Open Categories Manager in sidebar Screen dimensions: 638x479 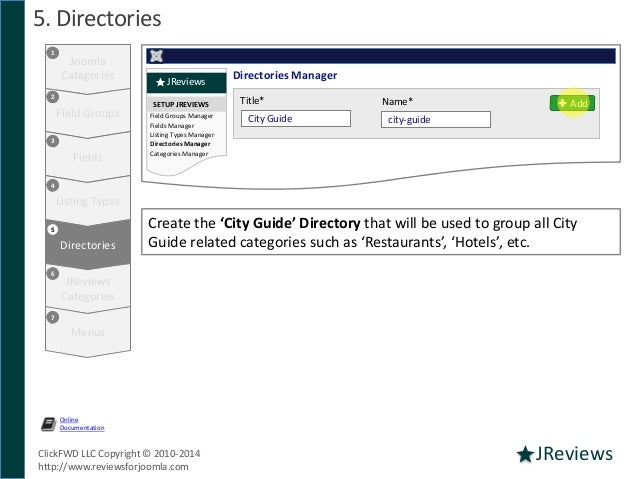[179, 154]
